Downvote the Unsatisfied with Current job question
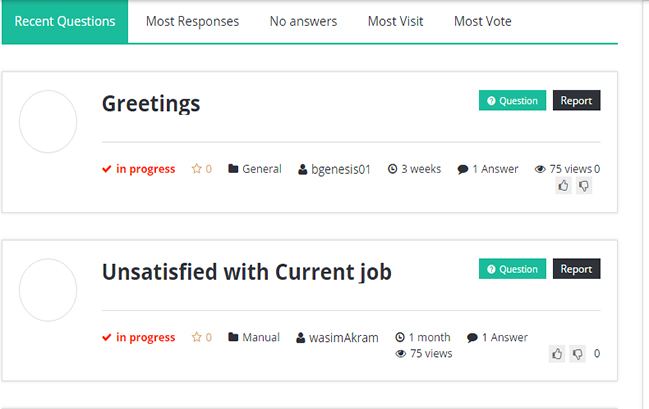The image size is (649, 409). [x=577, y=354]
